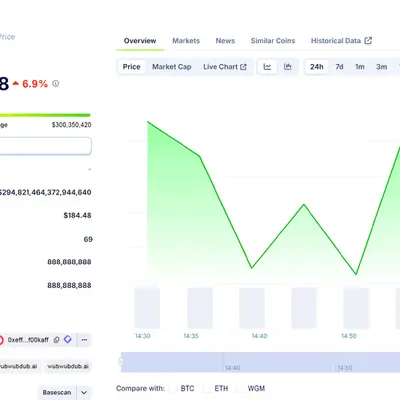Click the info icon beside 6.9%
The width and height of the screenshot is (400, 400).
(x=56, y=84)
